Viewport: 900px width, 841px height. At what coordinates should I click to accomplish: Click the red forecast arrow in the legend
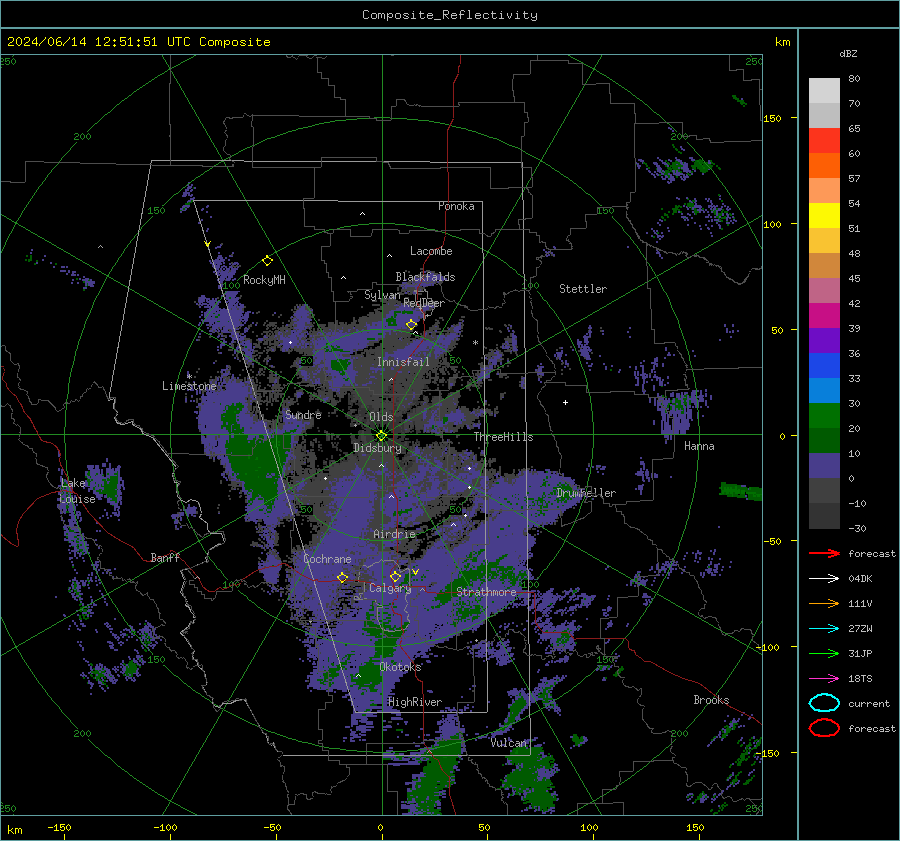click(824, 553)
